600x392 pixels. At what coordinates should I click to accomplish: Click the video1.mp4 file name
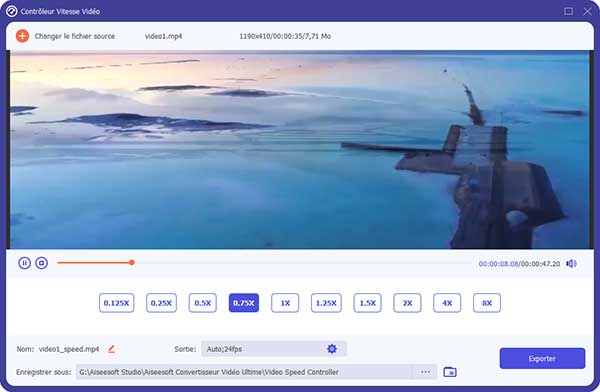click(163, 36)
